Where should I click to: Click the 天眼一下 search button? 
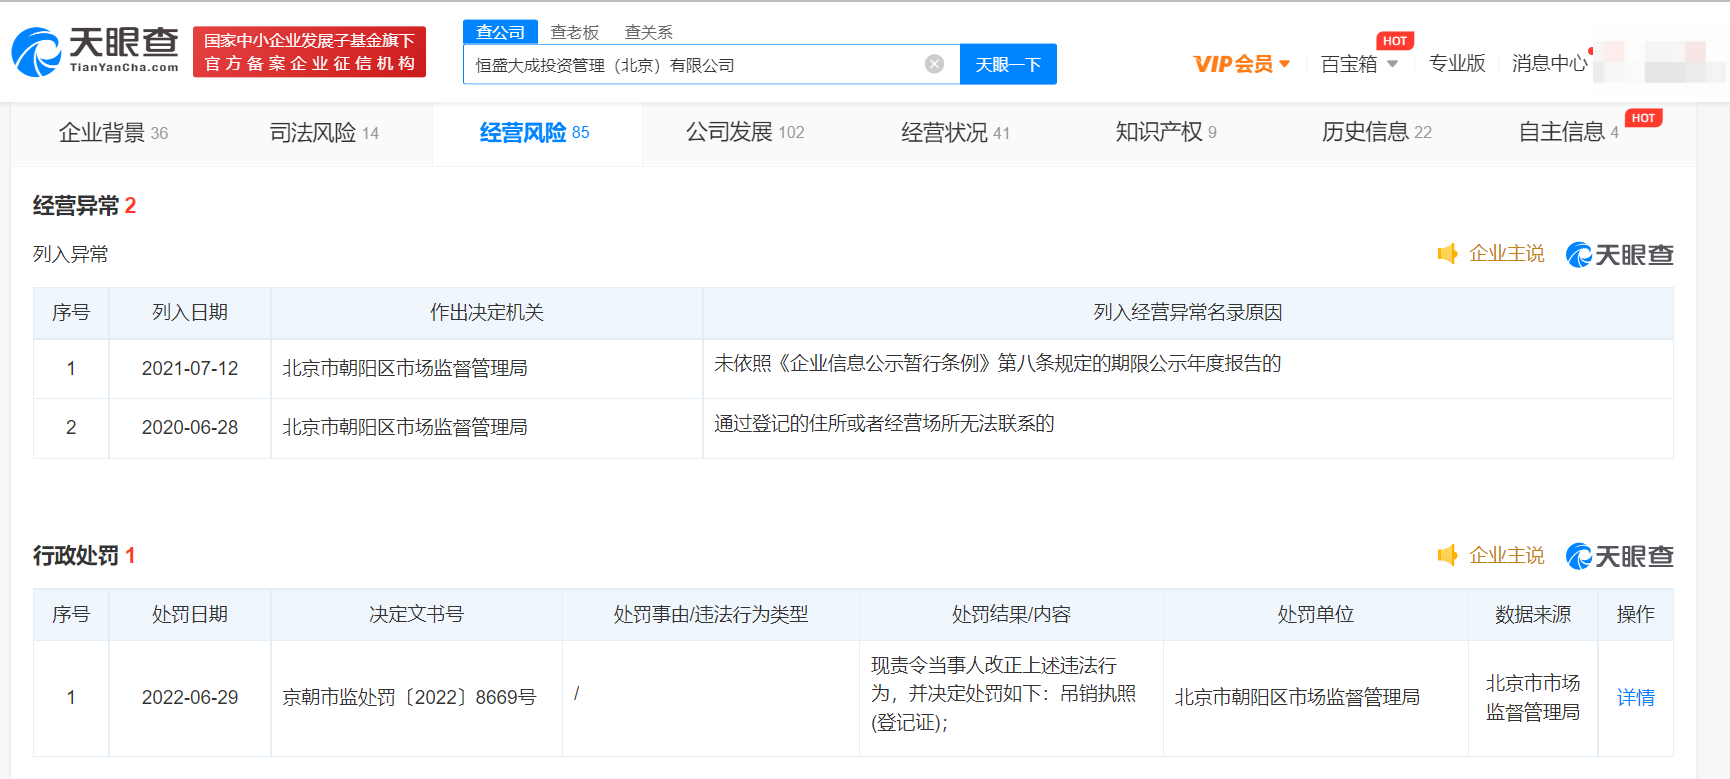[x=1008, y=64]
